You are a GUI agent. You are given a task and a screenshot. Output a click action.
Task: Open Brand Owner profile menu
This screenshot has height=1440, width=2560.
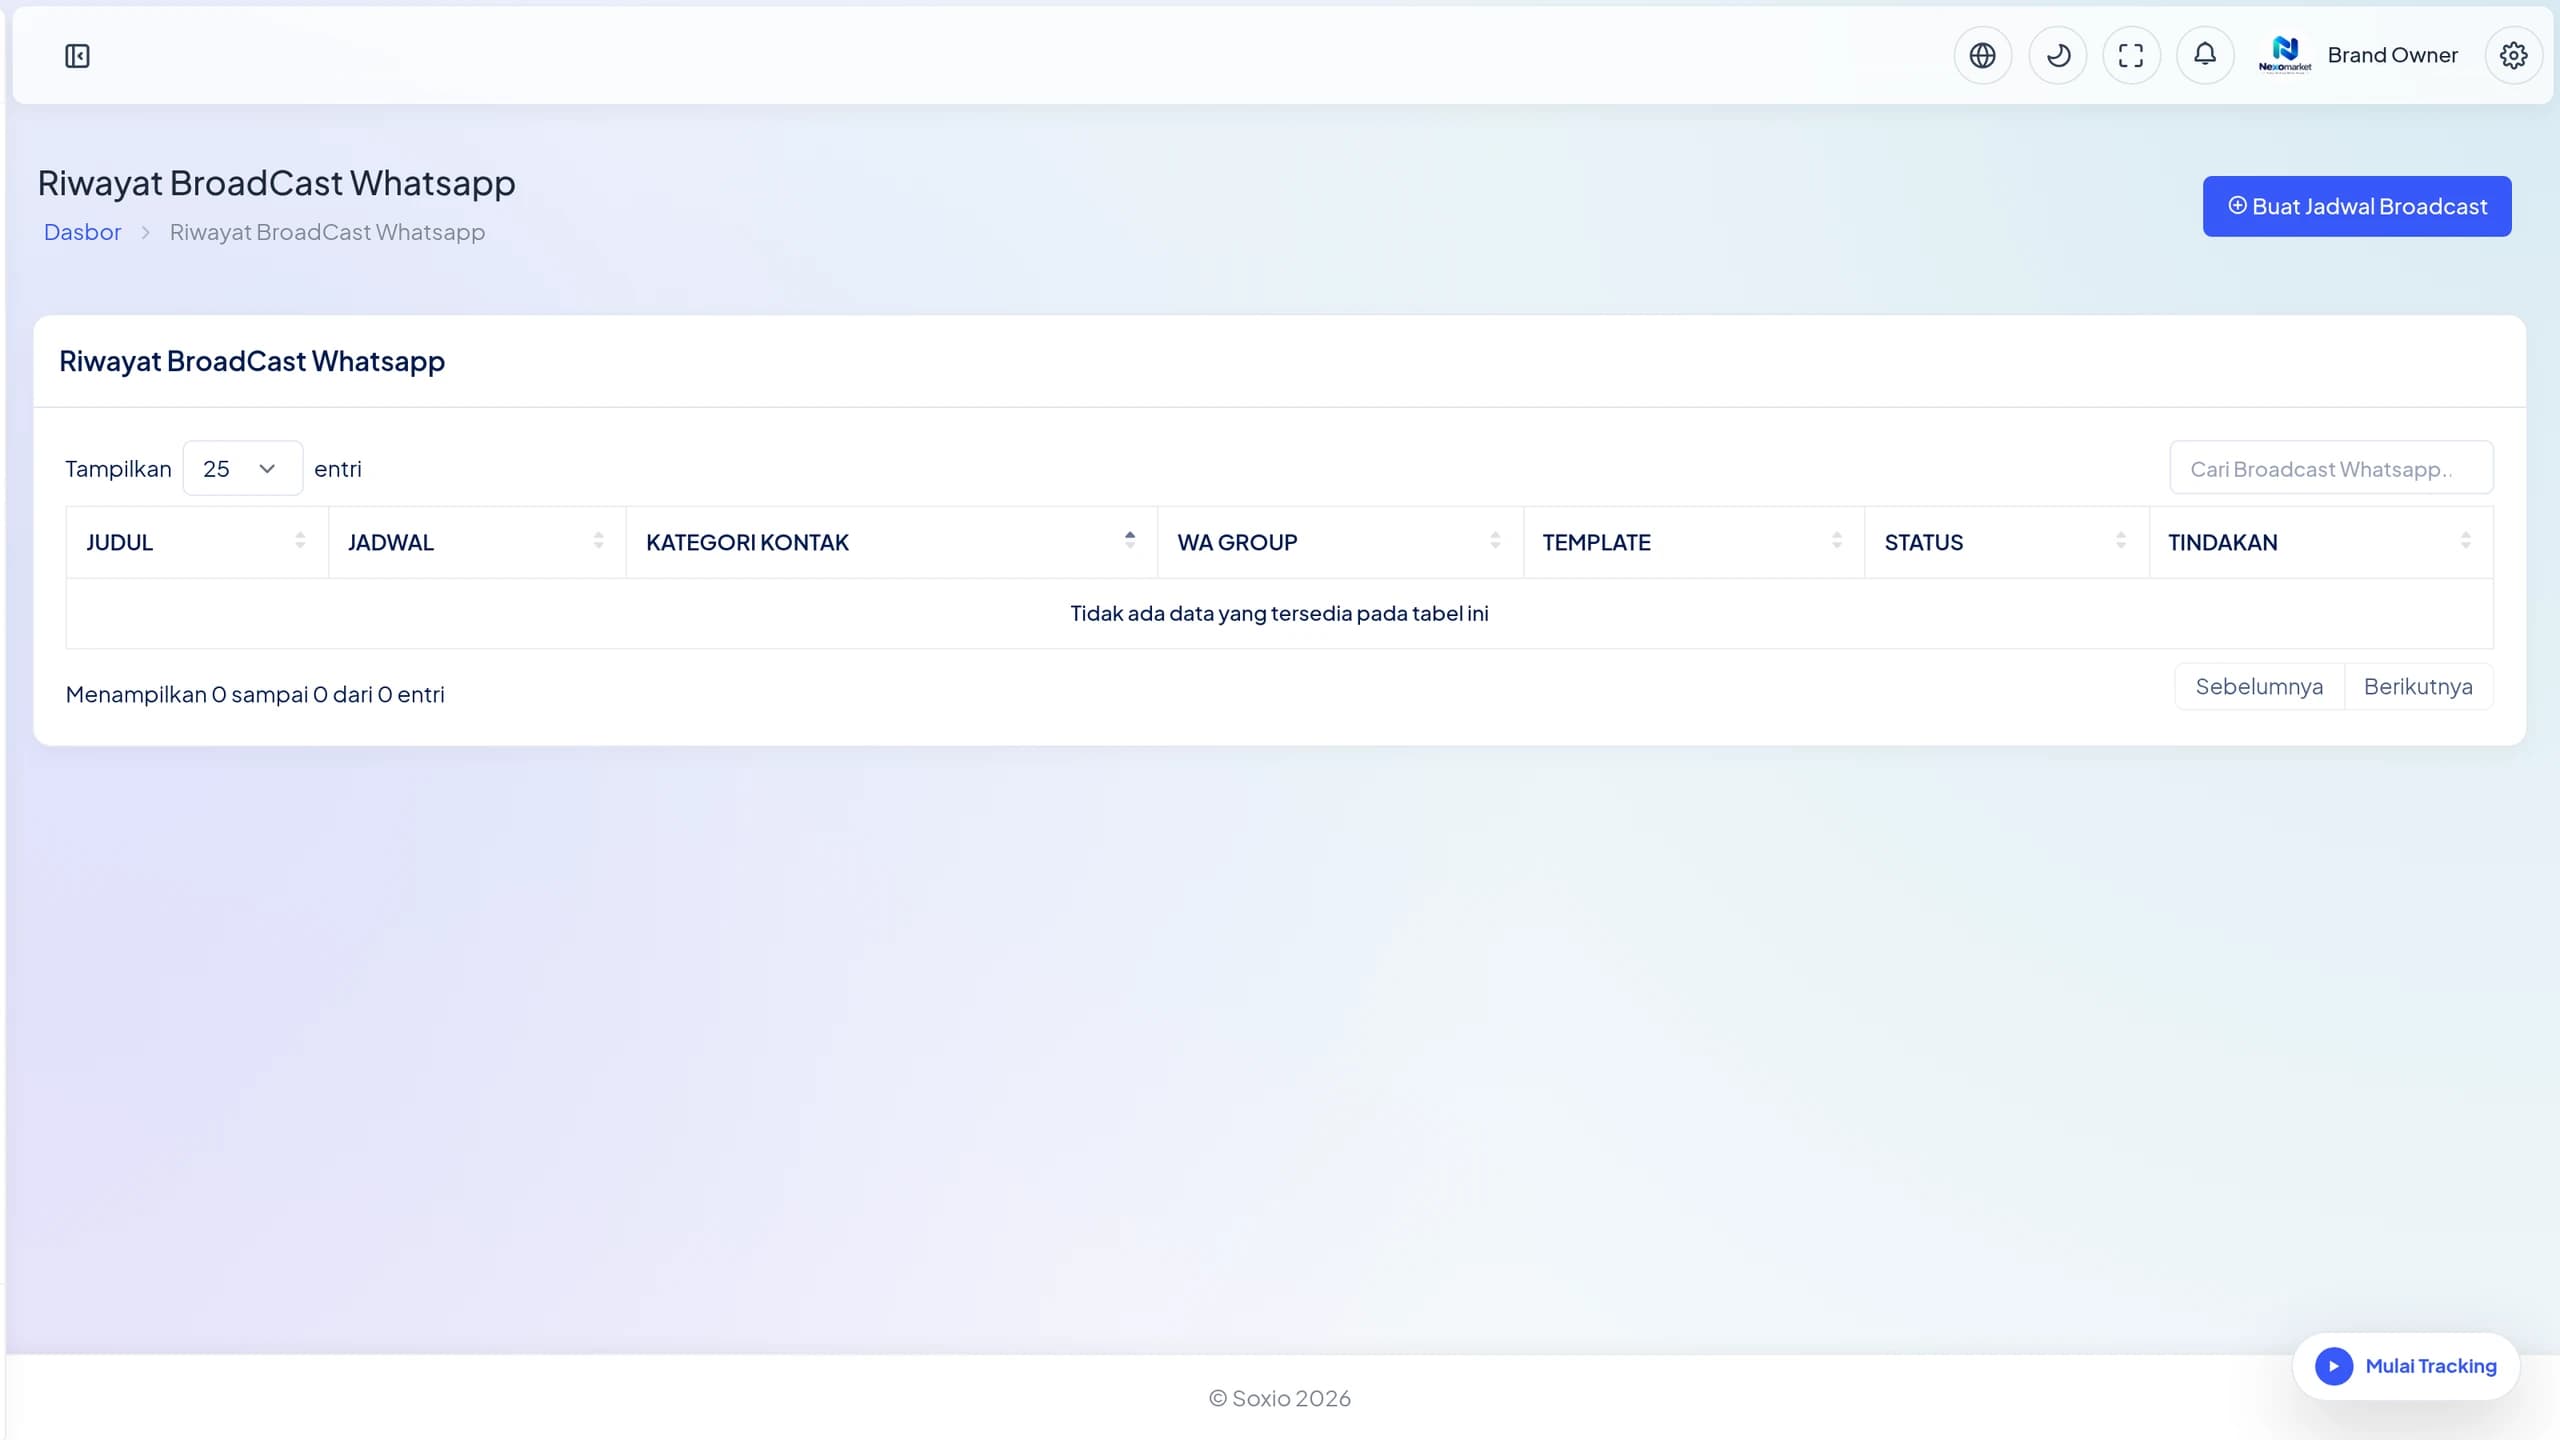click(2392, 55)
